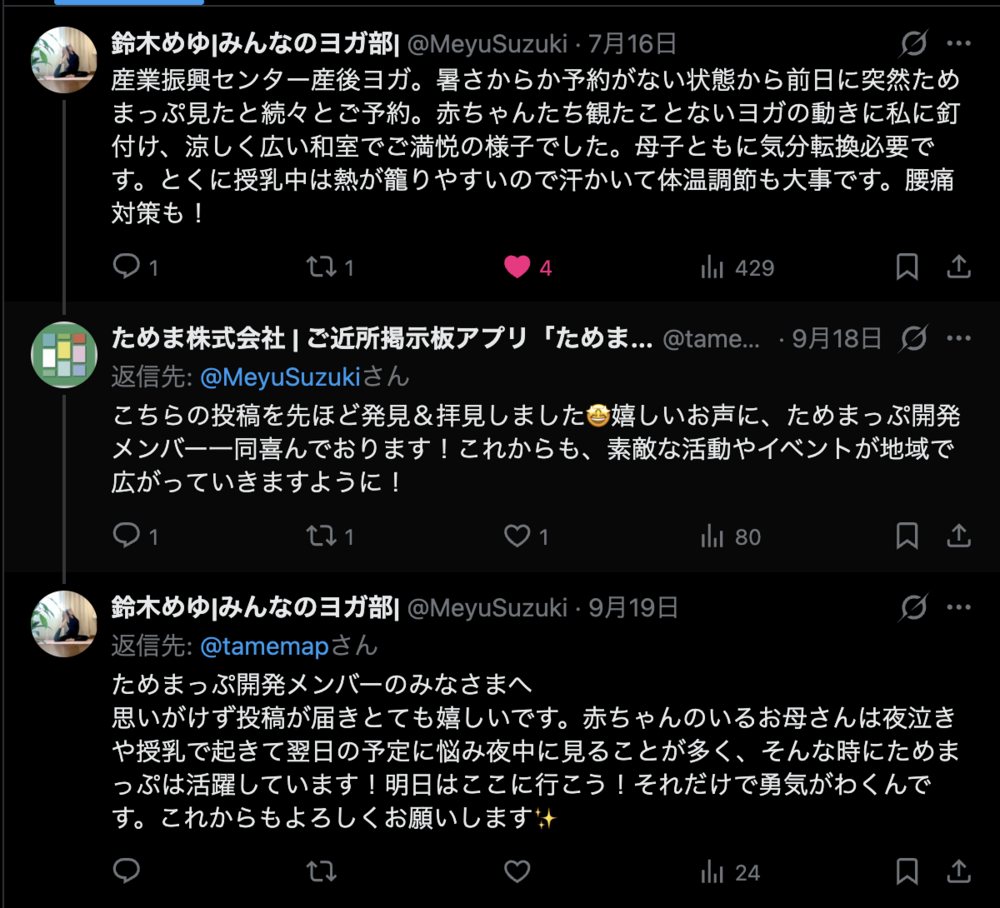Open ためま株式会社 profile avatar
Screen dimensions: 1000x908
coord(64,355)
